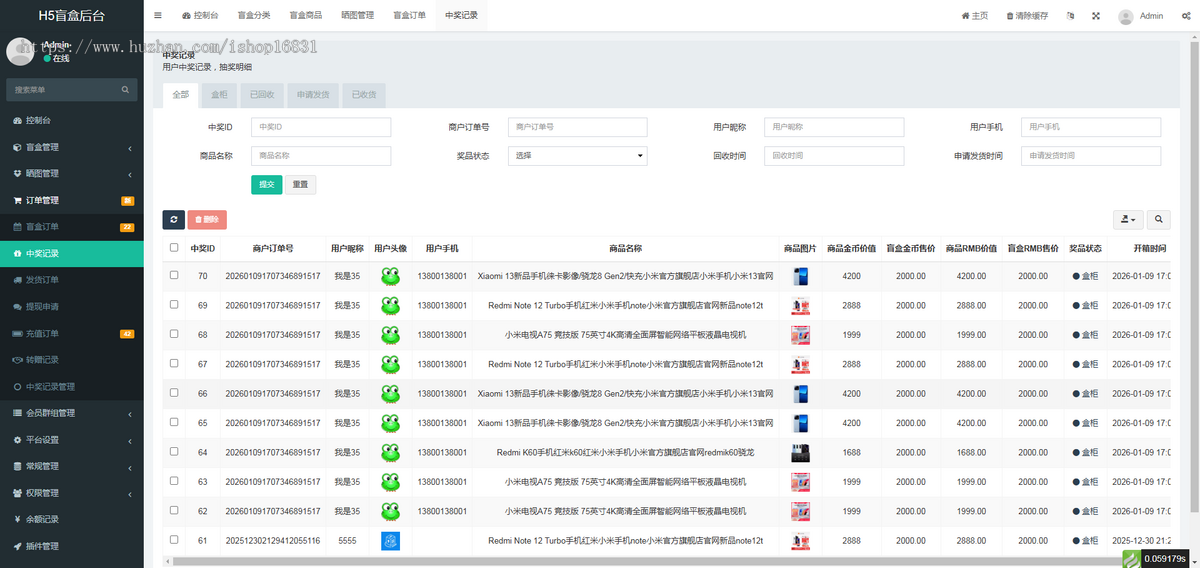
Task: Check the checkbox for row ID 67
Action: pos(174,364)
